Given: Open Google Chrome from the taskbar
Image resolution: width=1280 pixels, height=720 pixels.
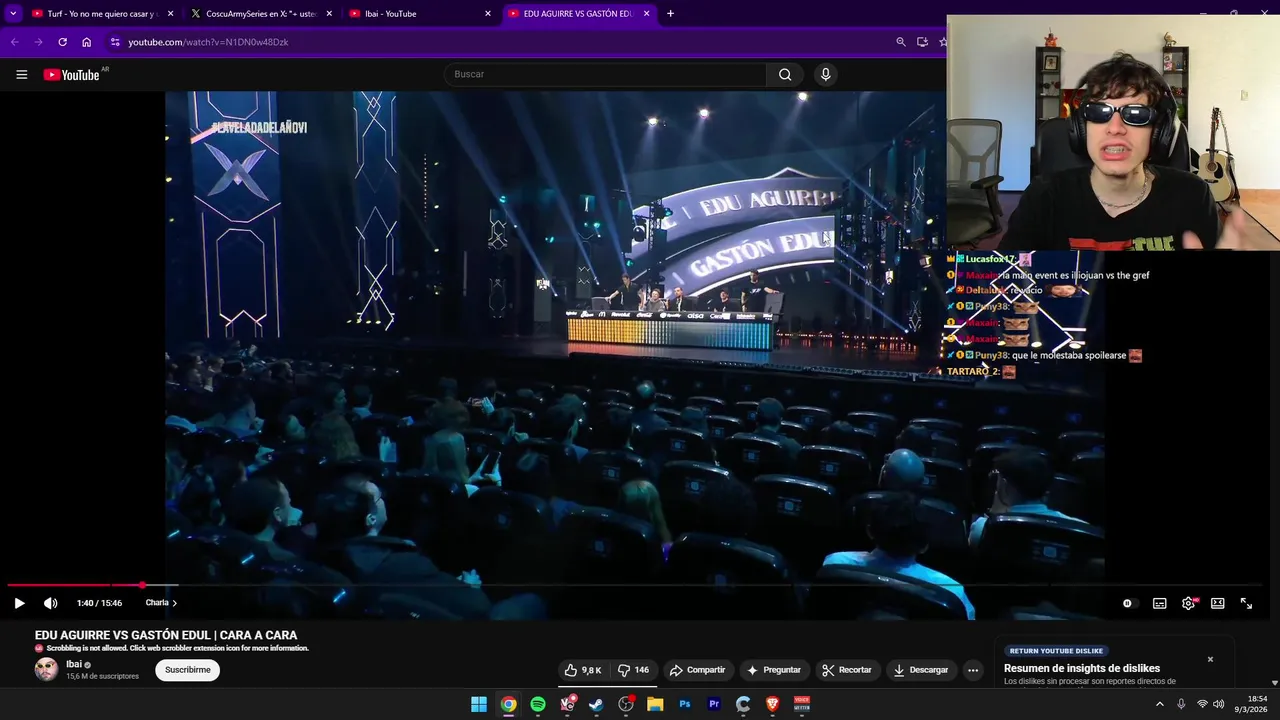Looking at the screenshot, I should click(x=508, y=704).
